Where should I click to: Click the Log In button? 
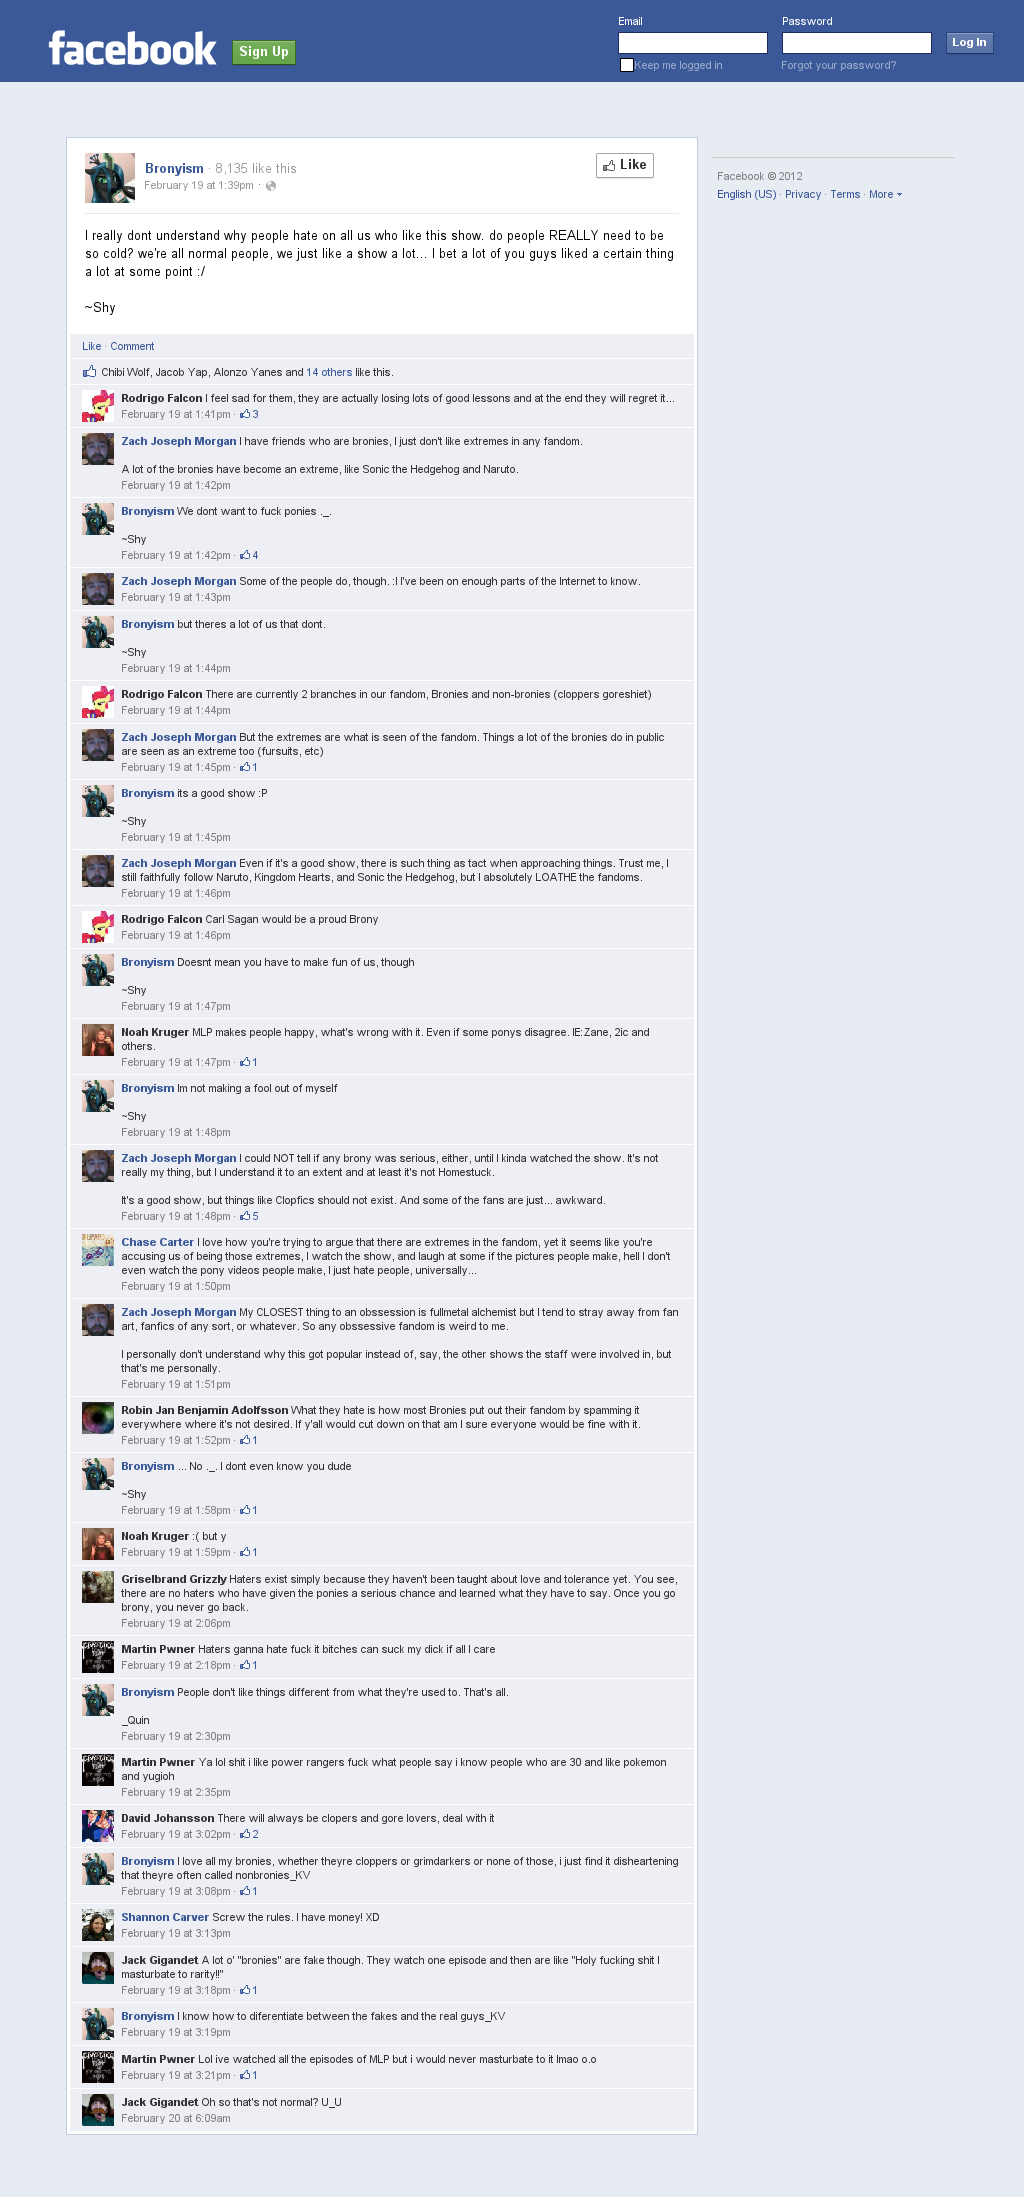click(969, 42)
